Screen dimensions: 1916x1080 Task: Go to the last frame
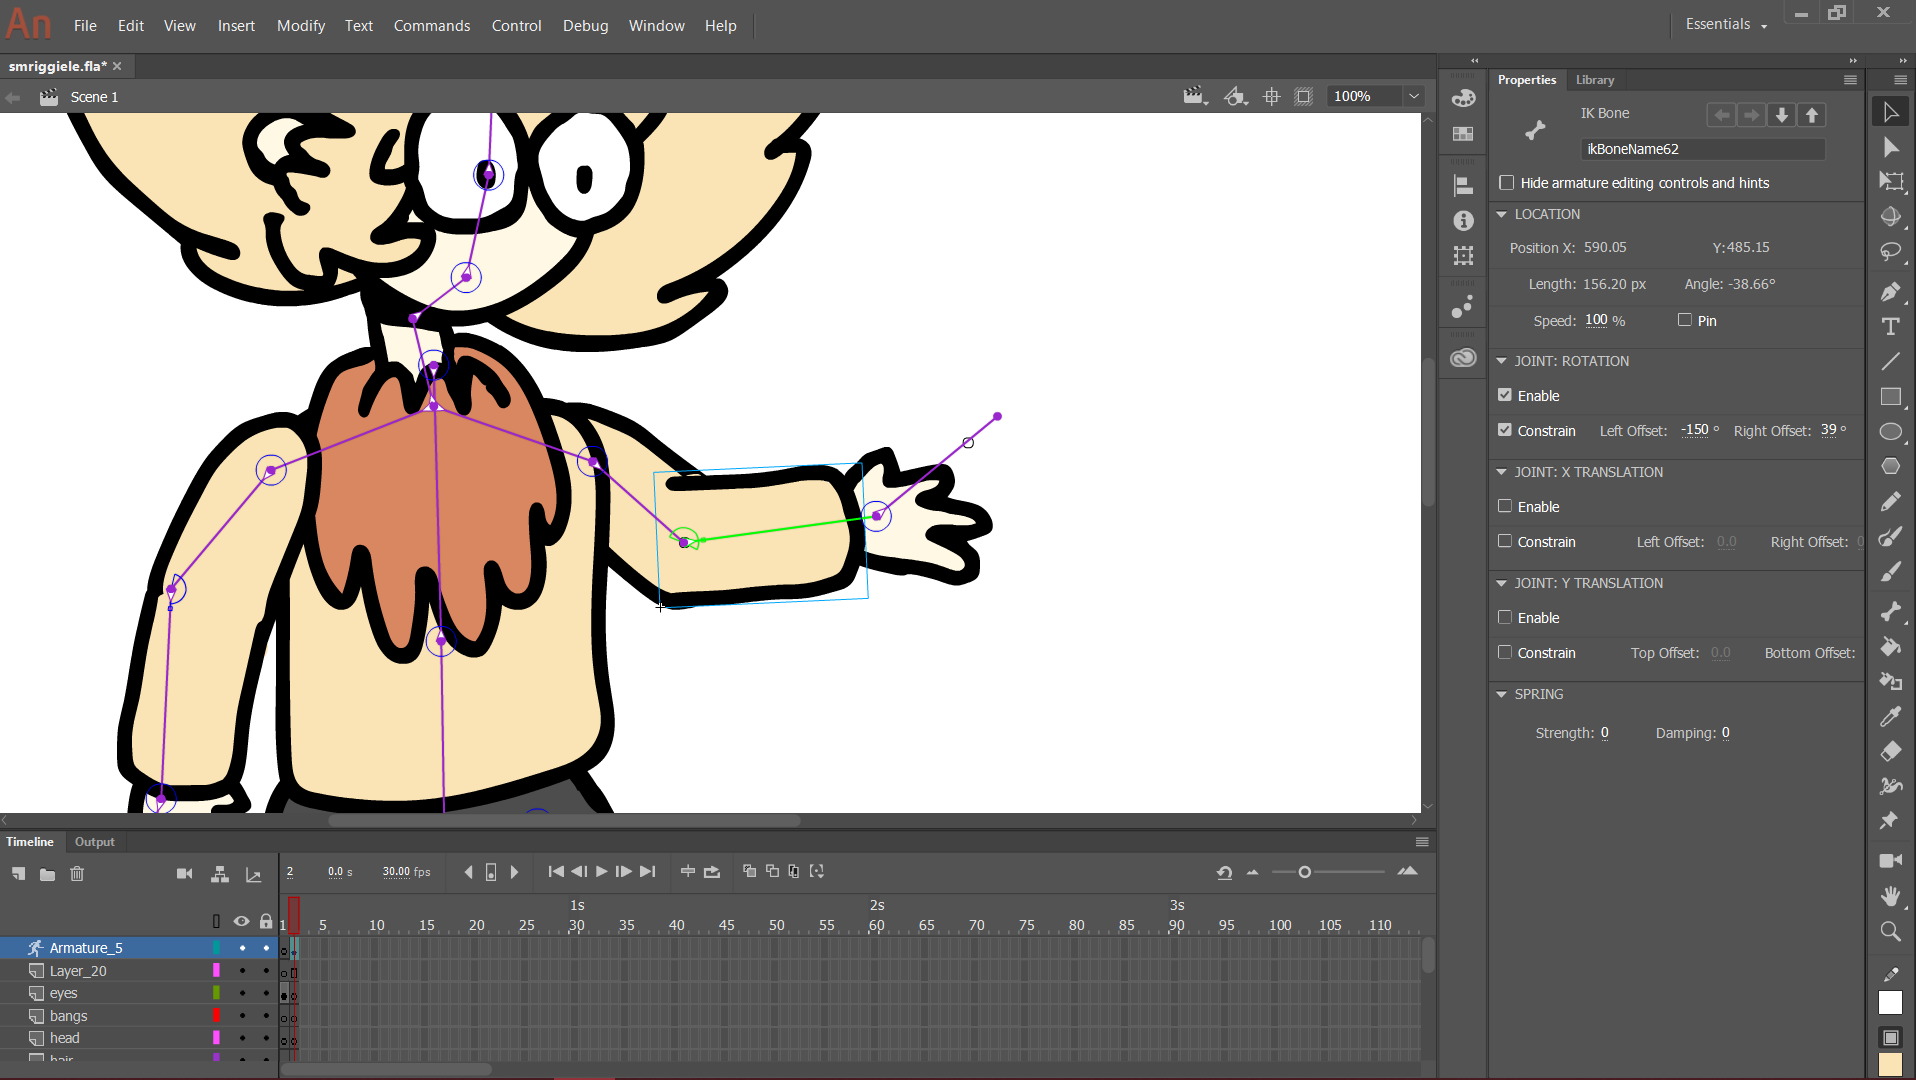[648, 872]
